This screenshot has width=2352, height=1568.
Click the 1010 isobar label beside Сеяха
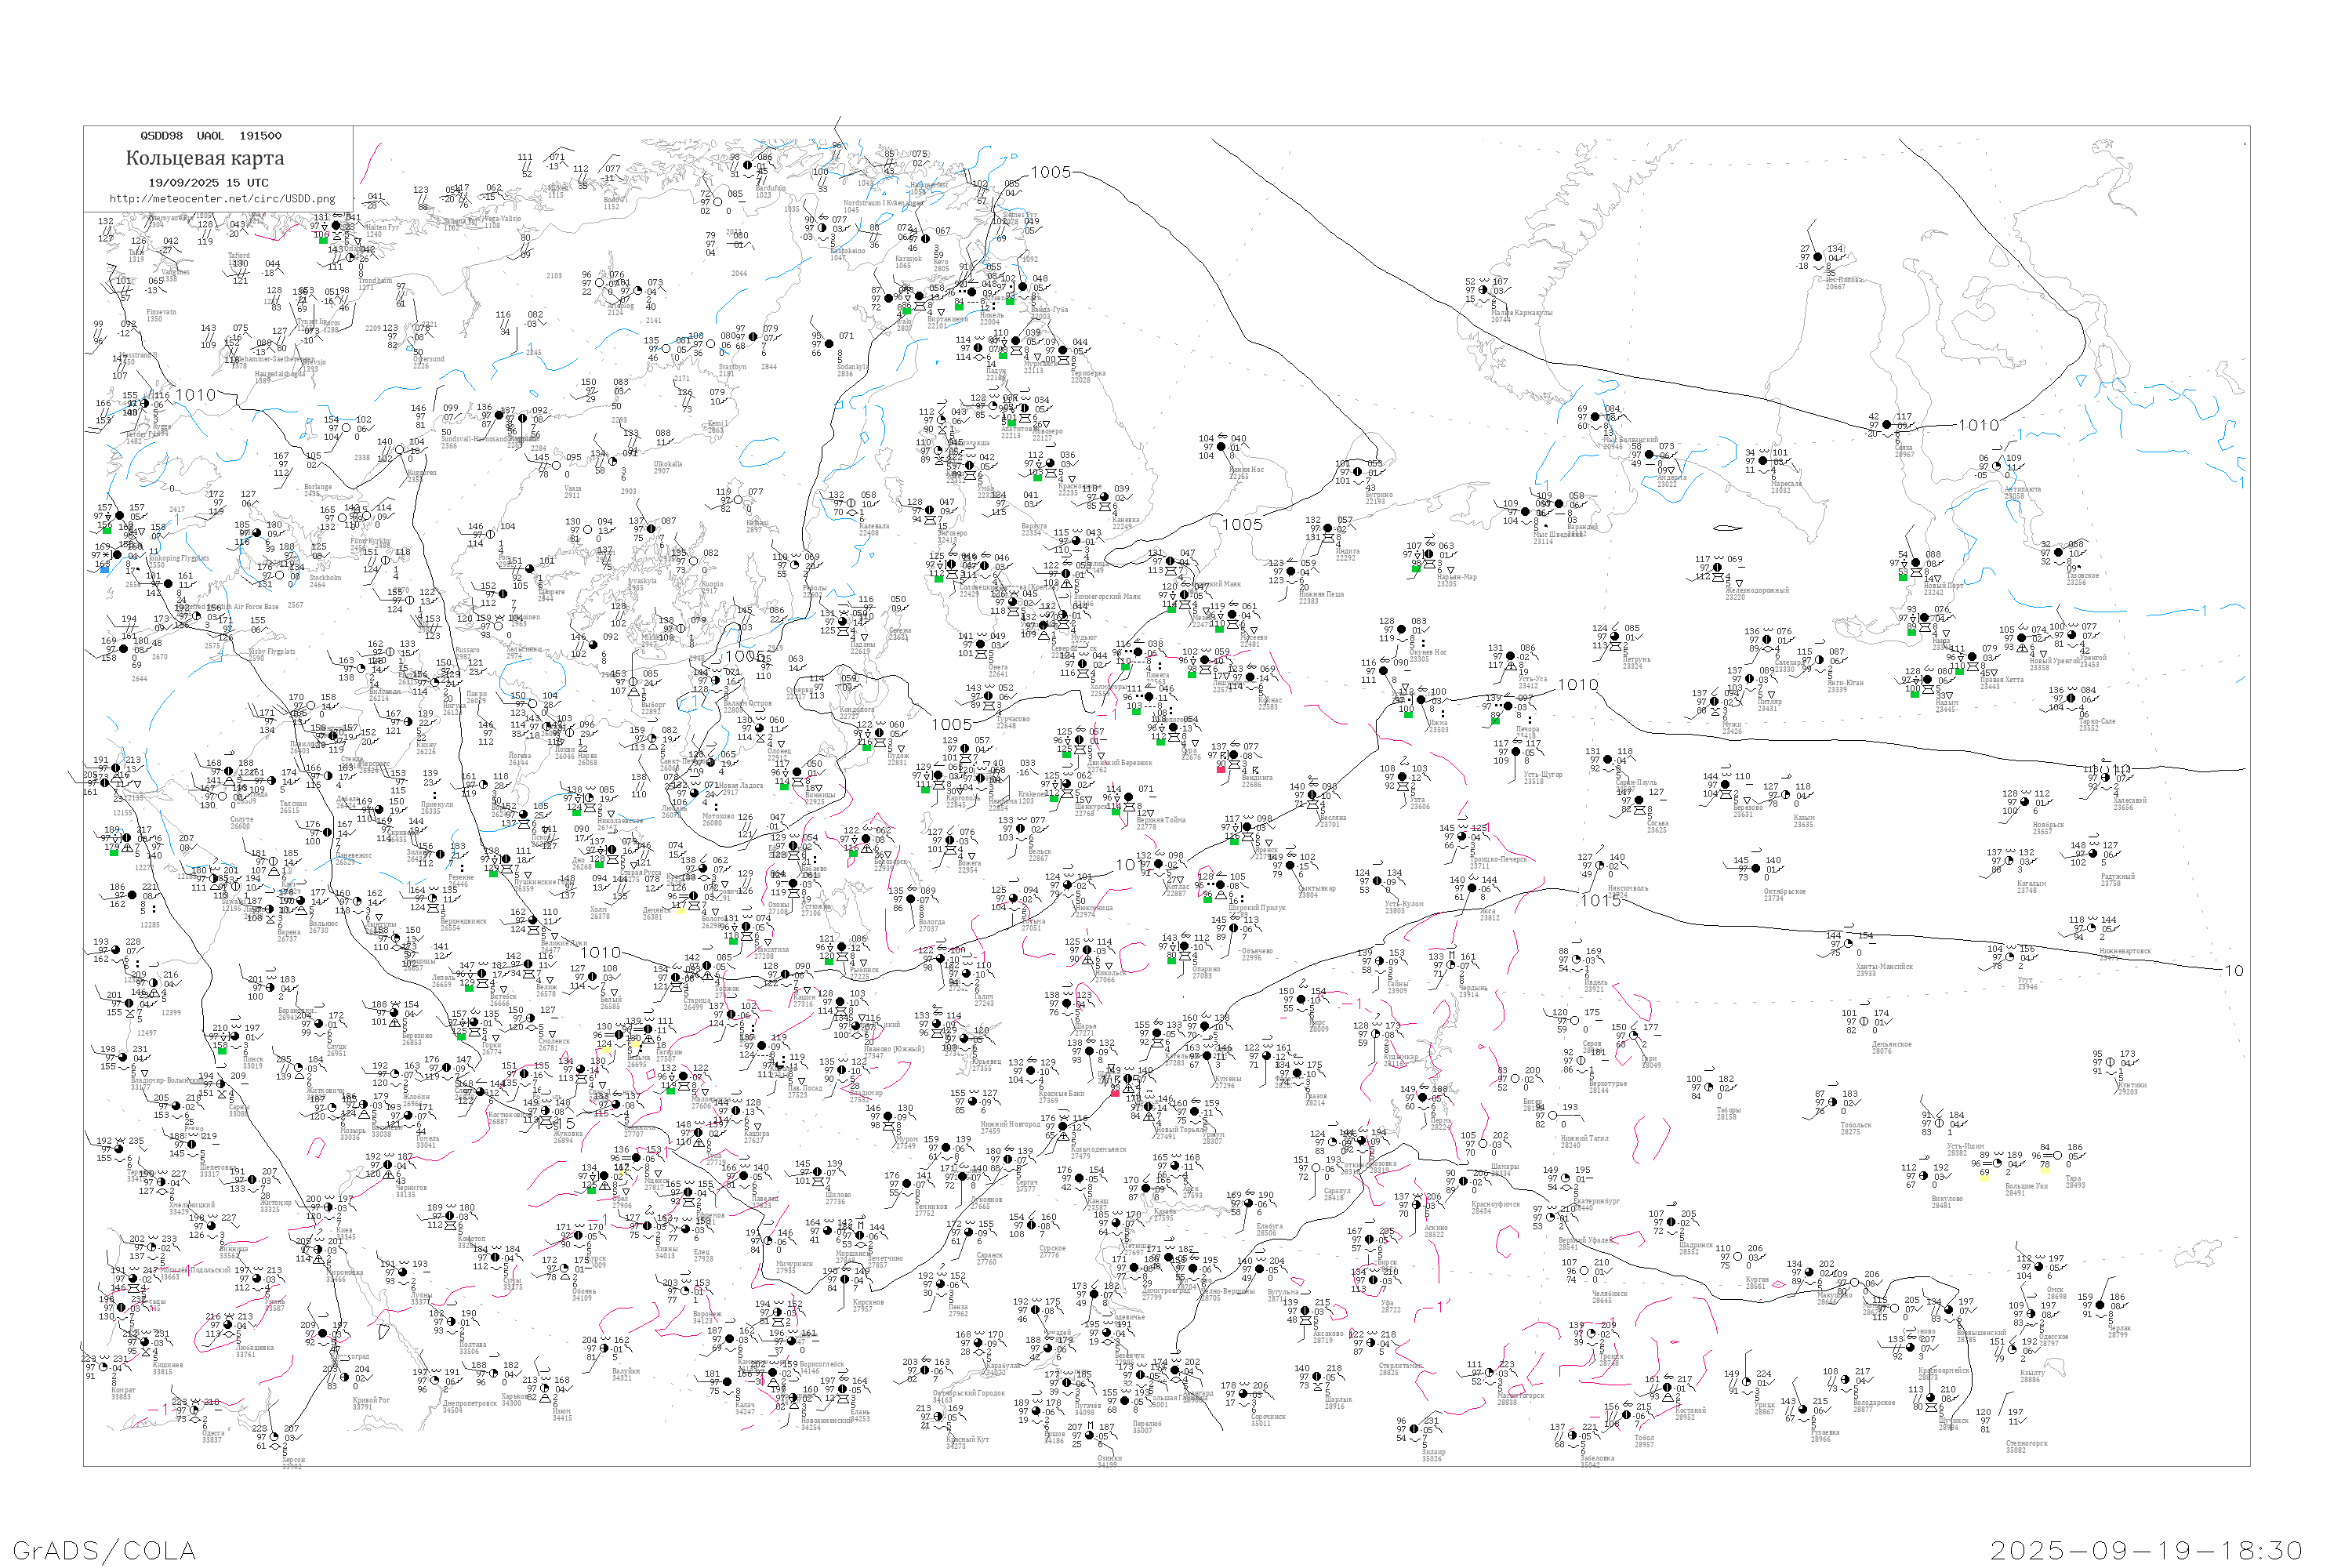tap(1978, 425)
